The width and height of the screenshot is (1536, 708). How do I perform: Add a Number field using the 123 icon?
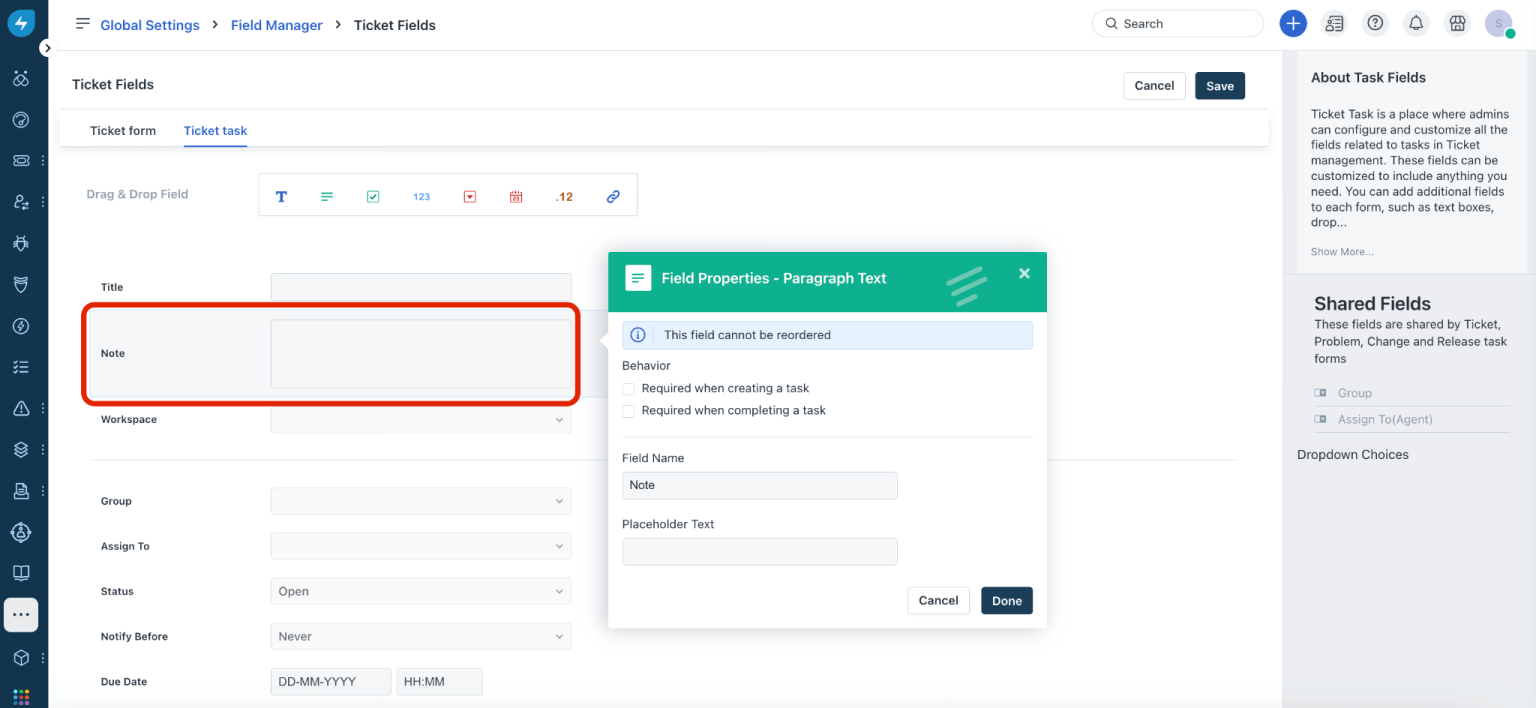click(x=421, y=196)
